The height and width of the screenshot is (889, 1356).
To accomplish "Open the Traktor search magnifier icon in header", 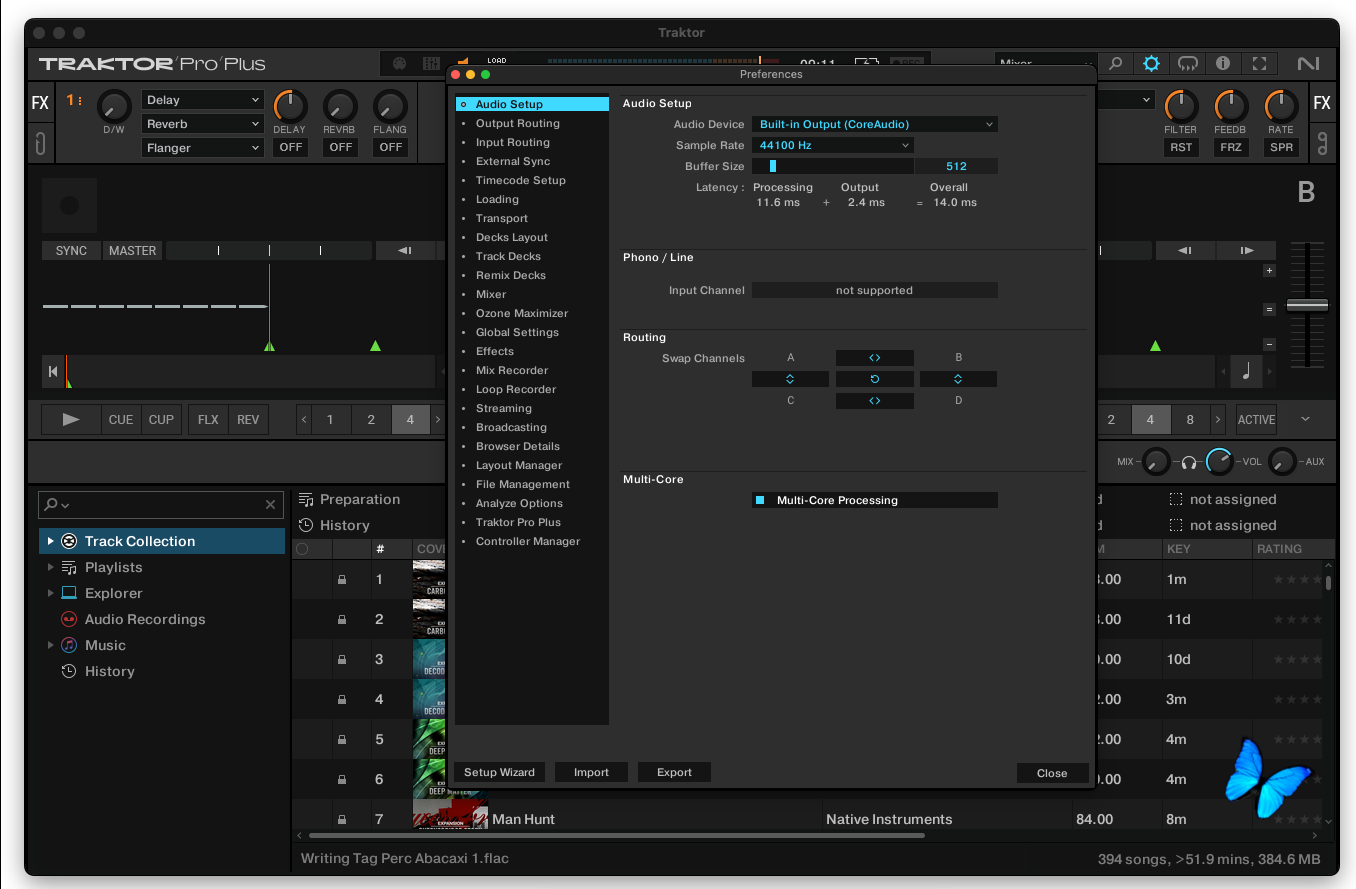I will [1115, 64].
